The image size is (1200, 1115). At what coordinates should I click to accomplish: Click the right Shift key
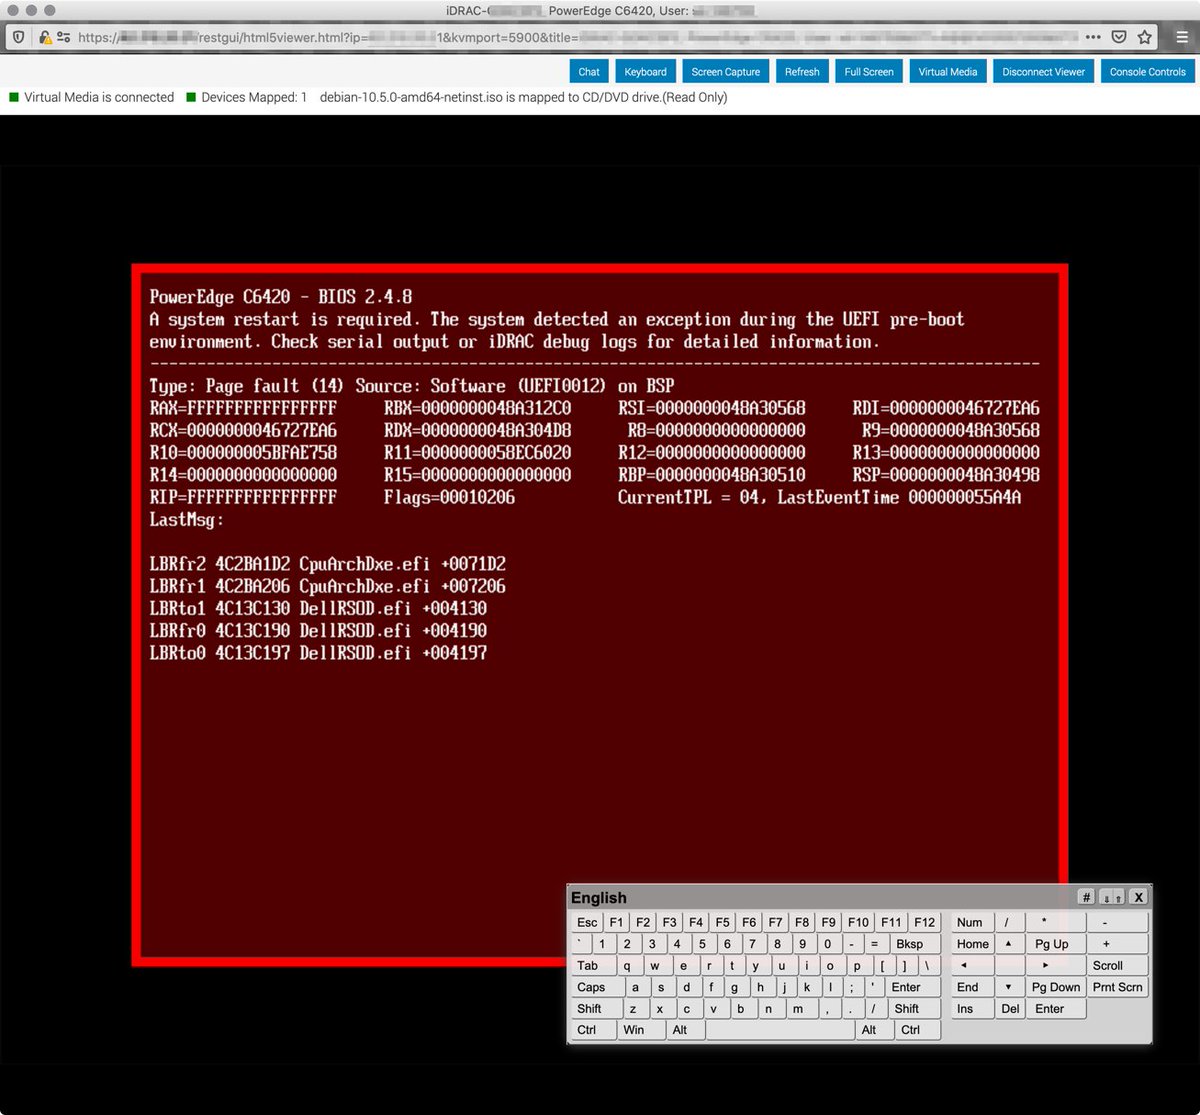tap(914, 1009)
